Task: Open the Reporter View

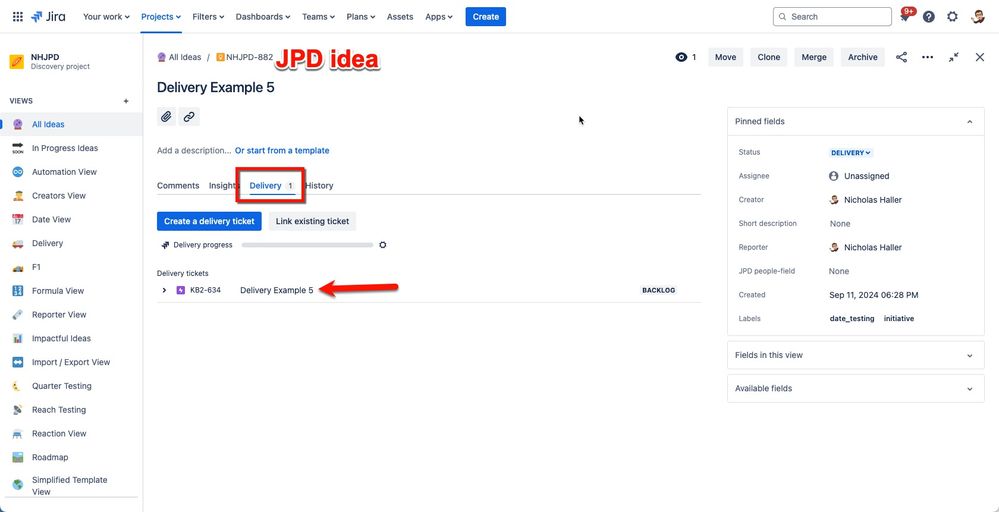Action: tap(71, 315)
